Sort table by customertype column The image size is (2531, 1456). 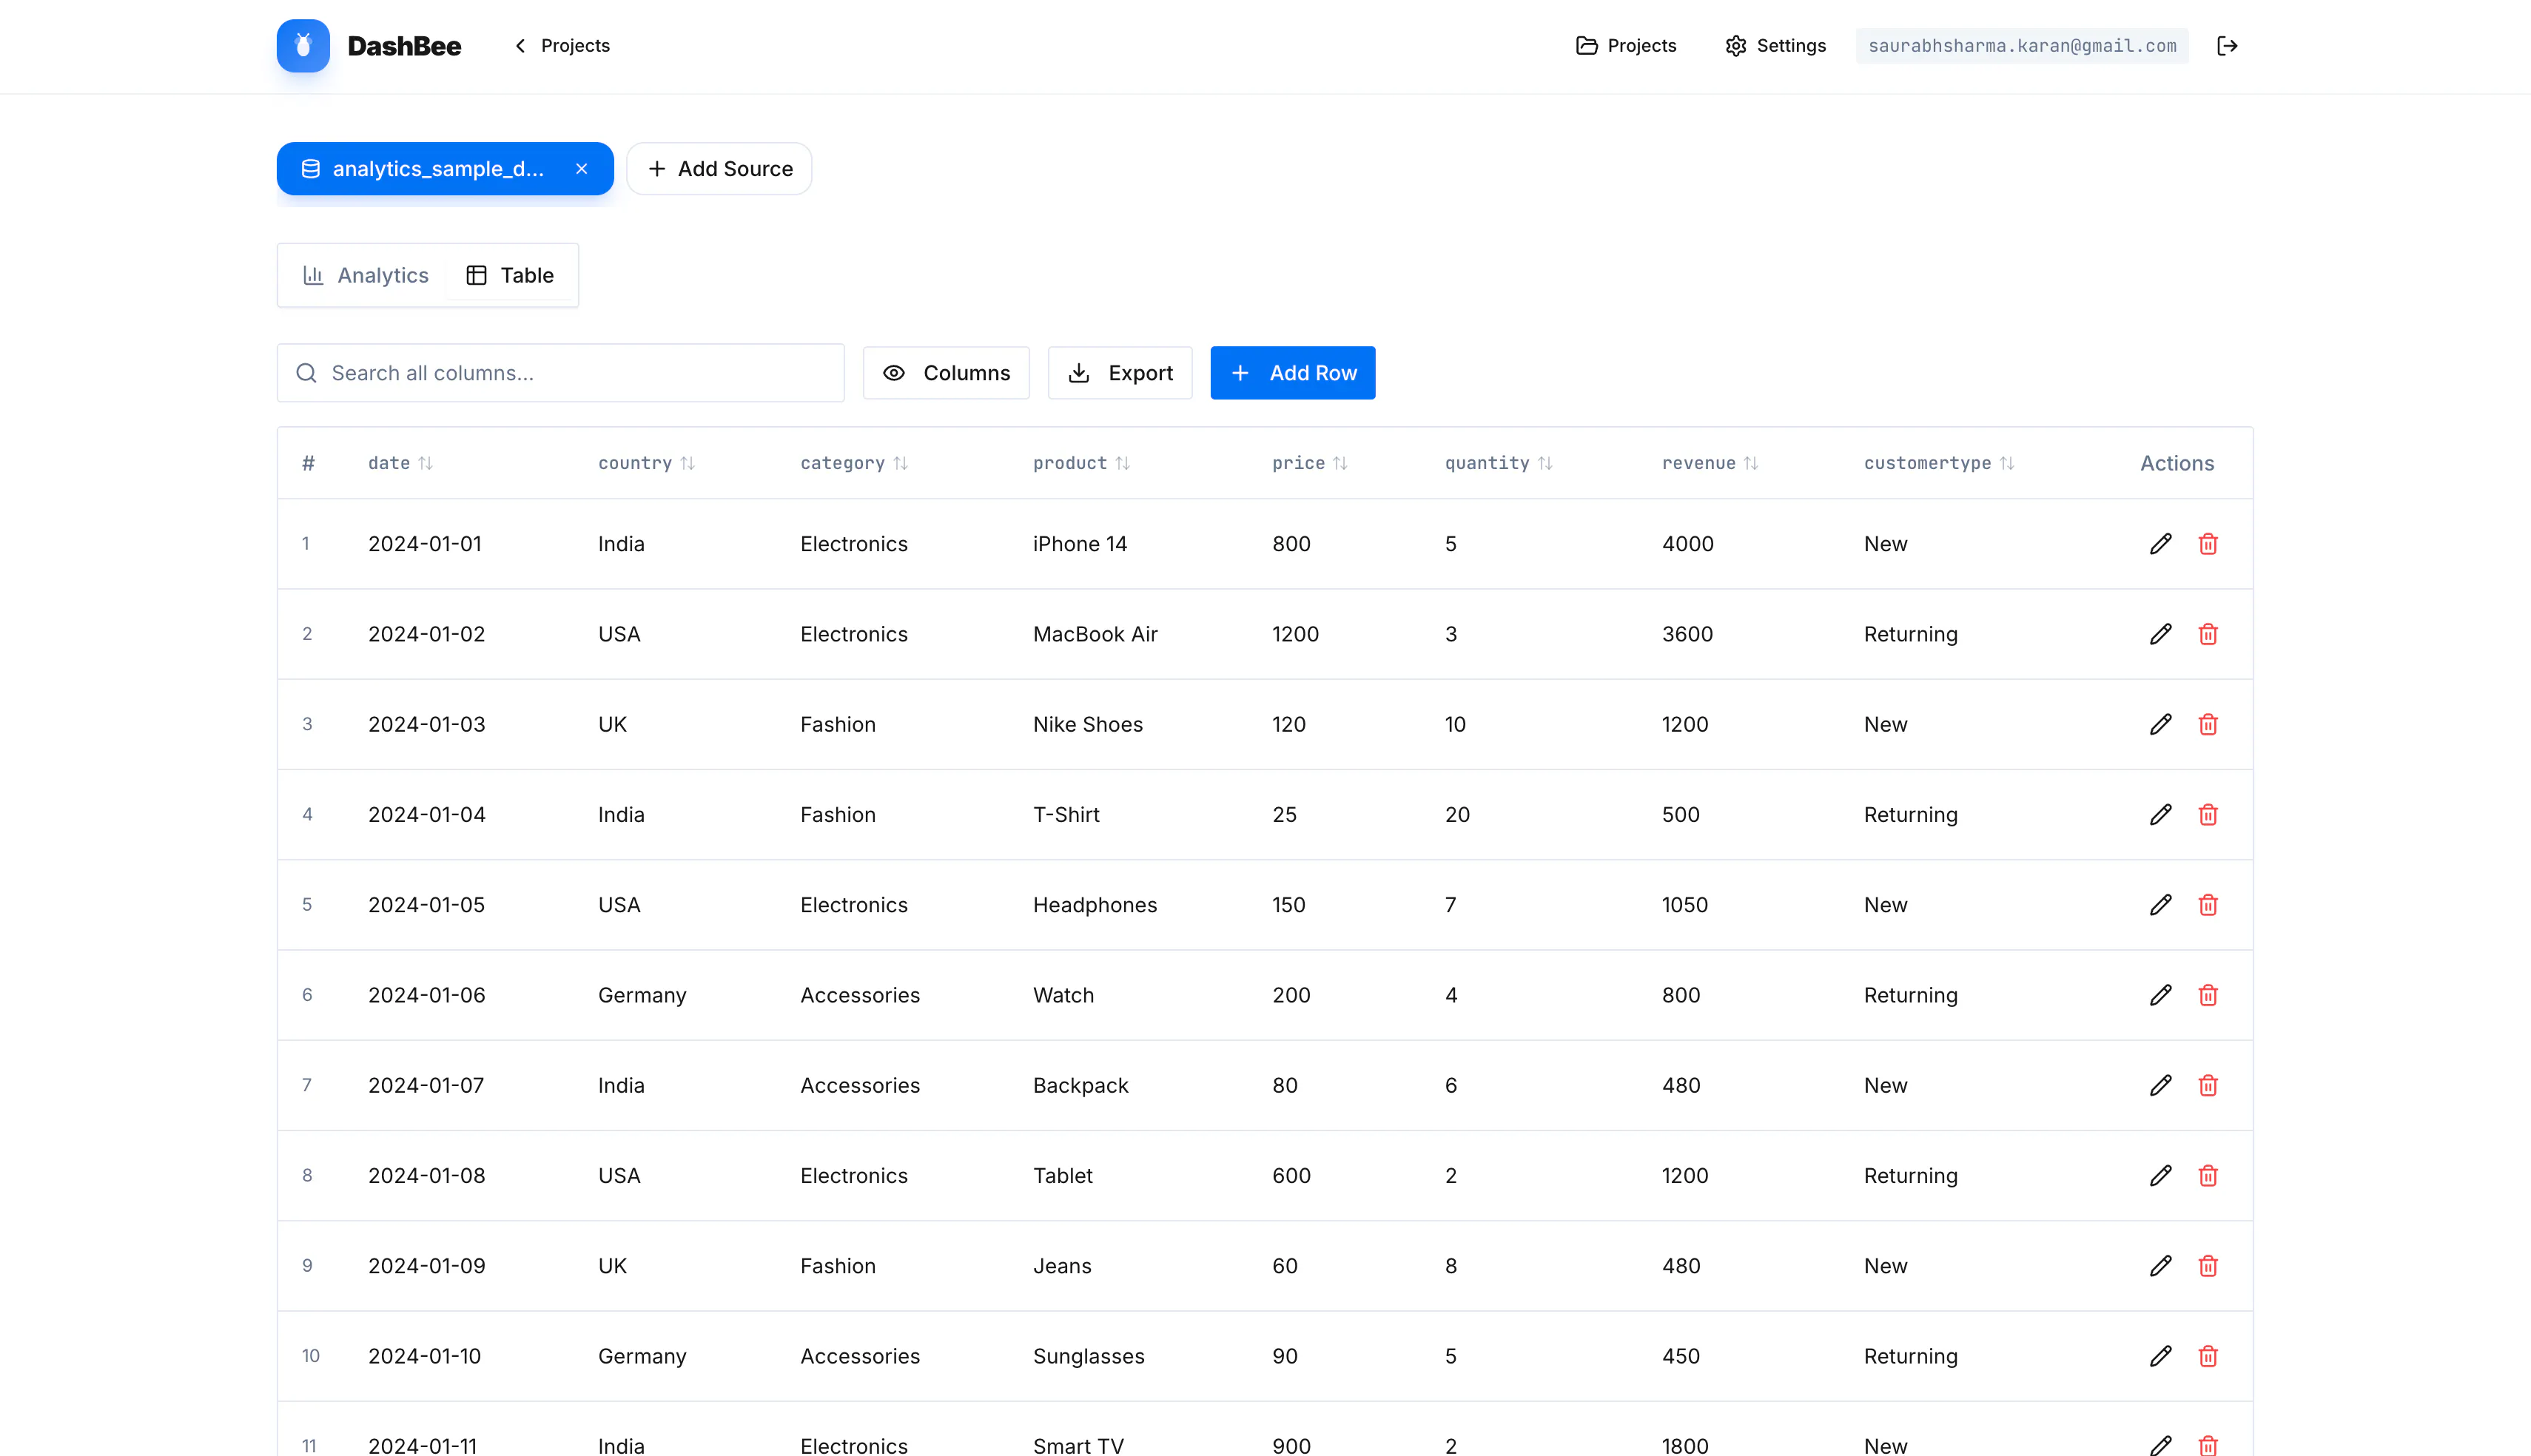coord(1939,463)
